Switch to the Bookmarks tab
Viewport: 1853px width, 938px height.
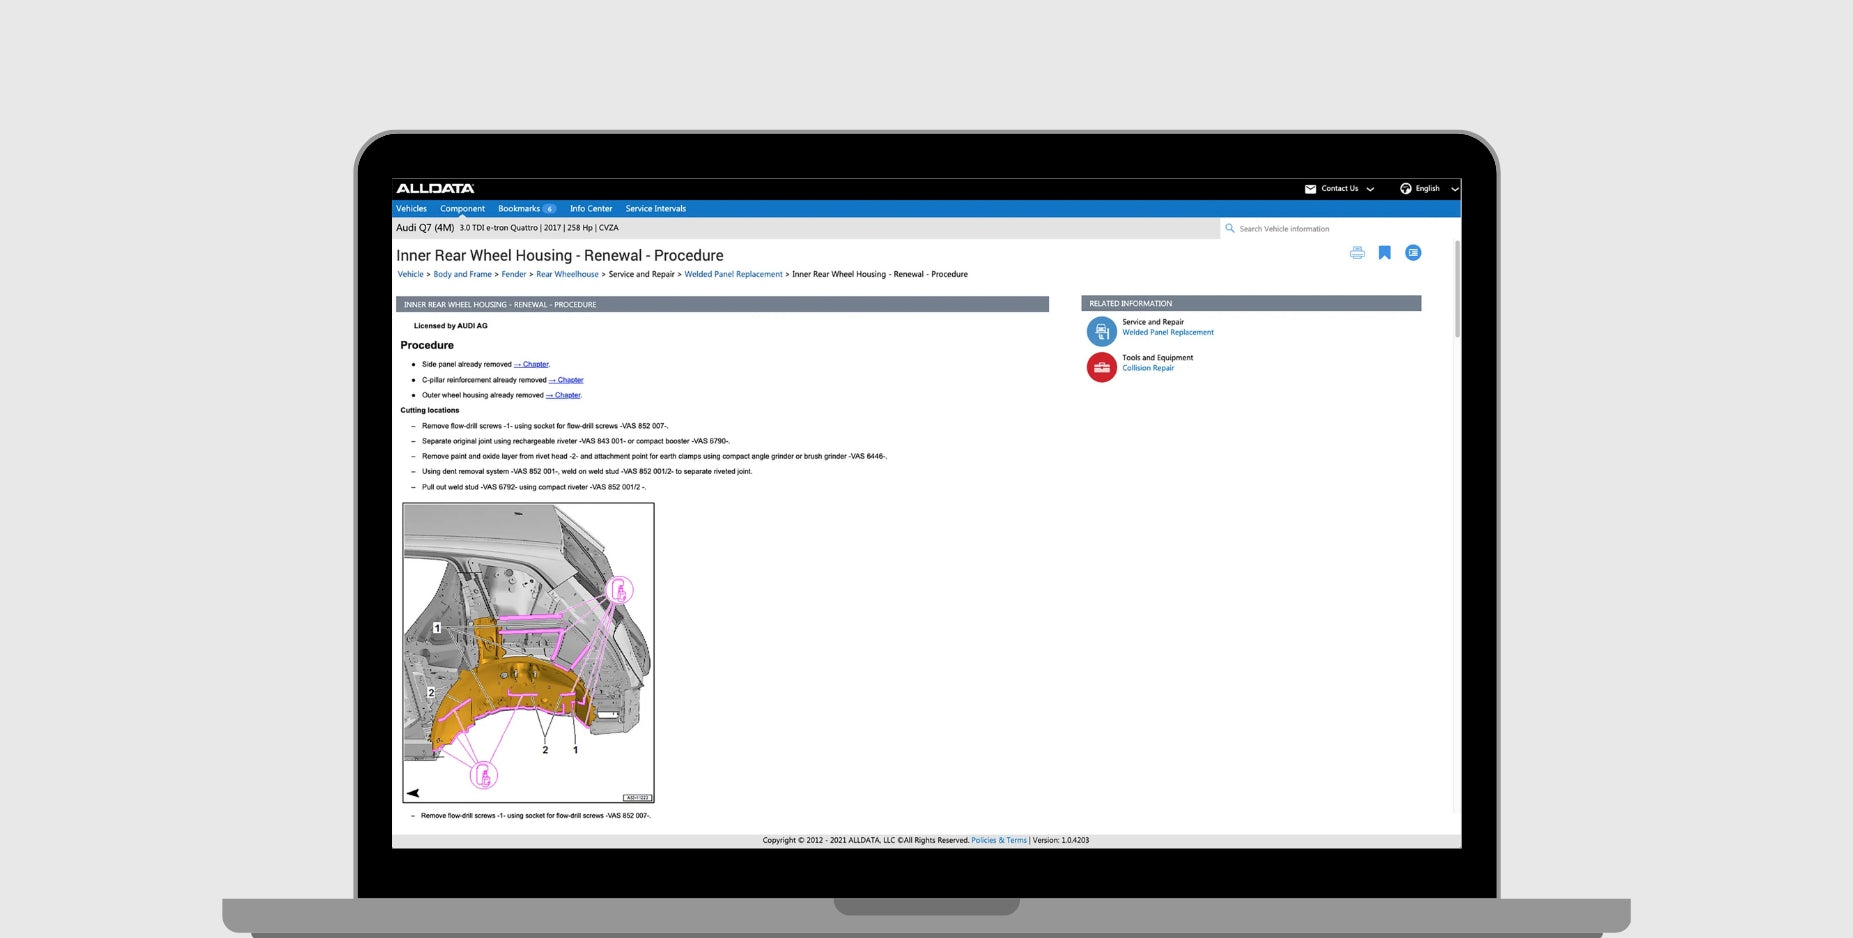pos(519,209)
